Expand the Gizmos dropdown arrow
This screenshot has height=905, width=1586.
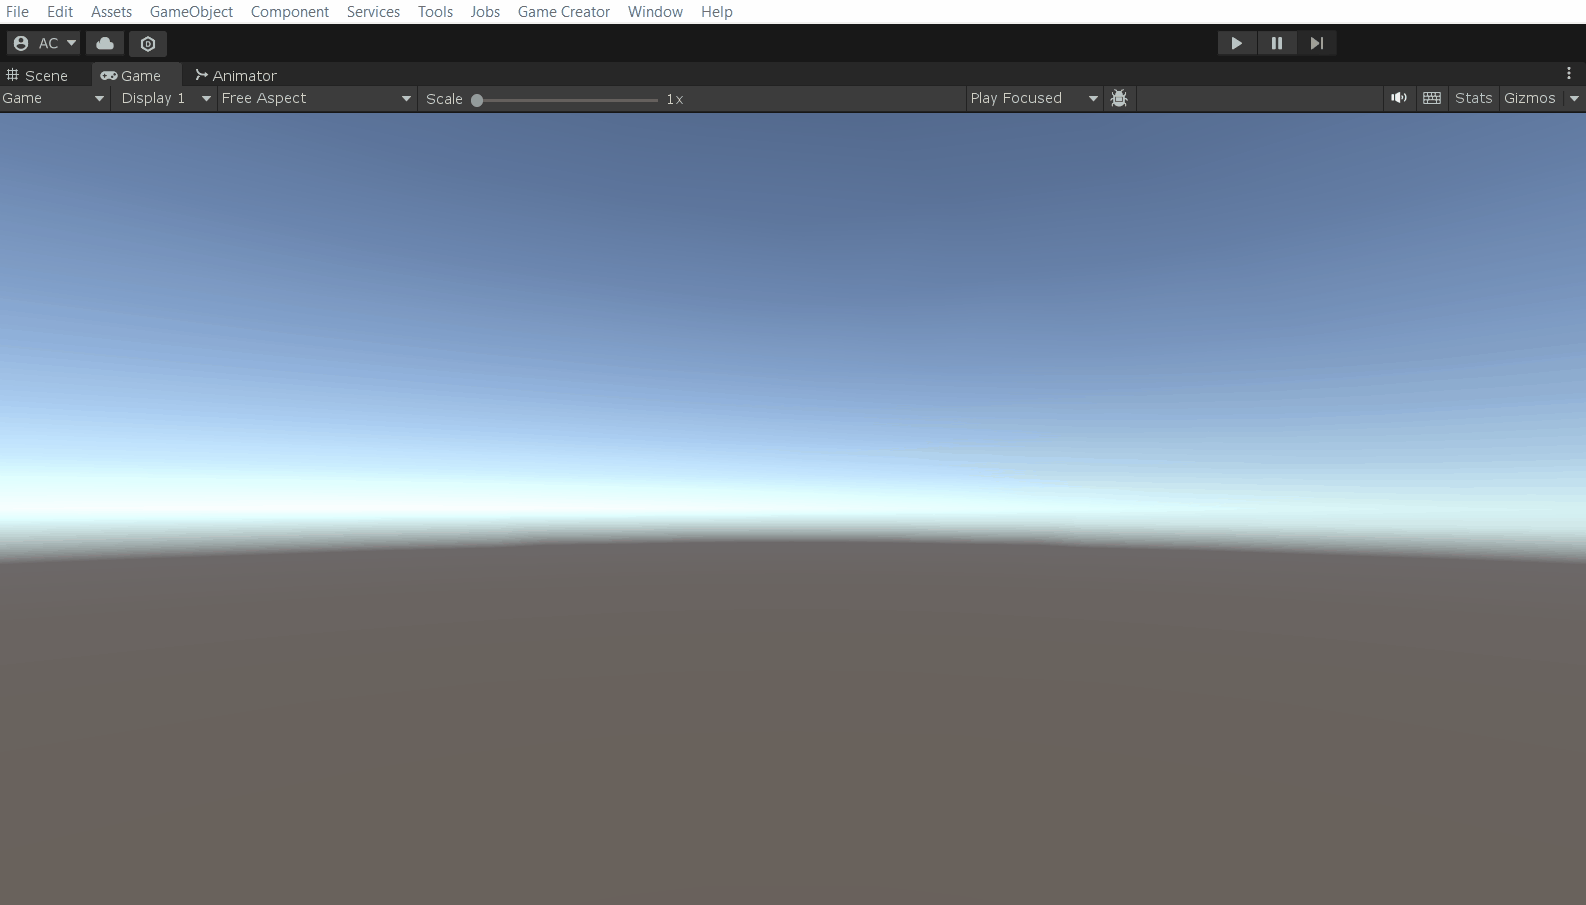pyautogui.click(x=1574, y=98)
